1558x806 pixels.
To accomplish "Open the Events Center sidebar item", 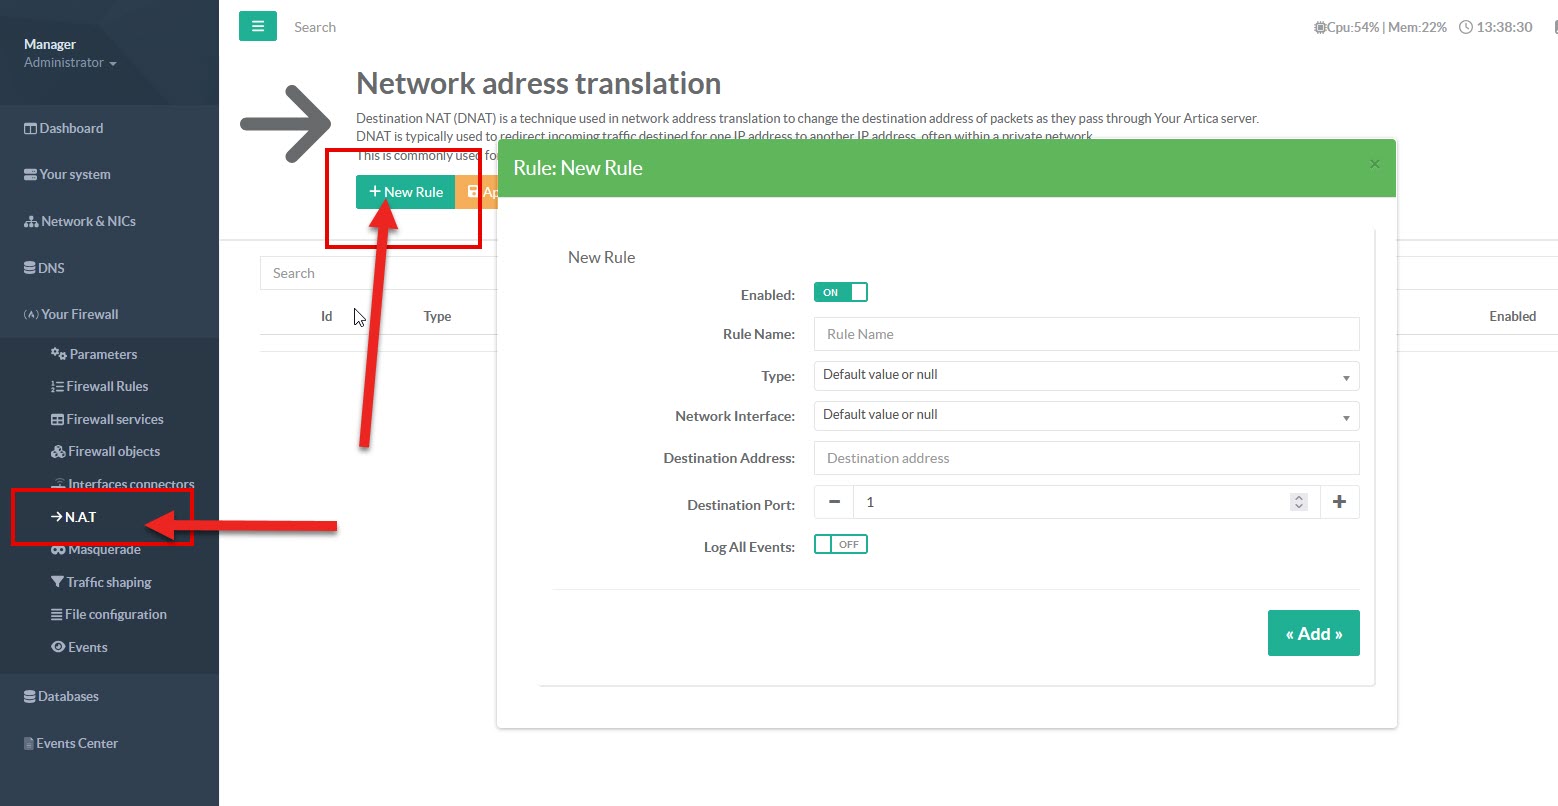I will click(77, 743).
